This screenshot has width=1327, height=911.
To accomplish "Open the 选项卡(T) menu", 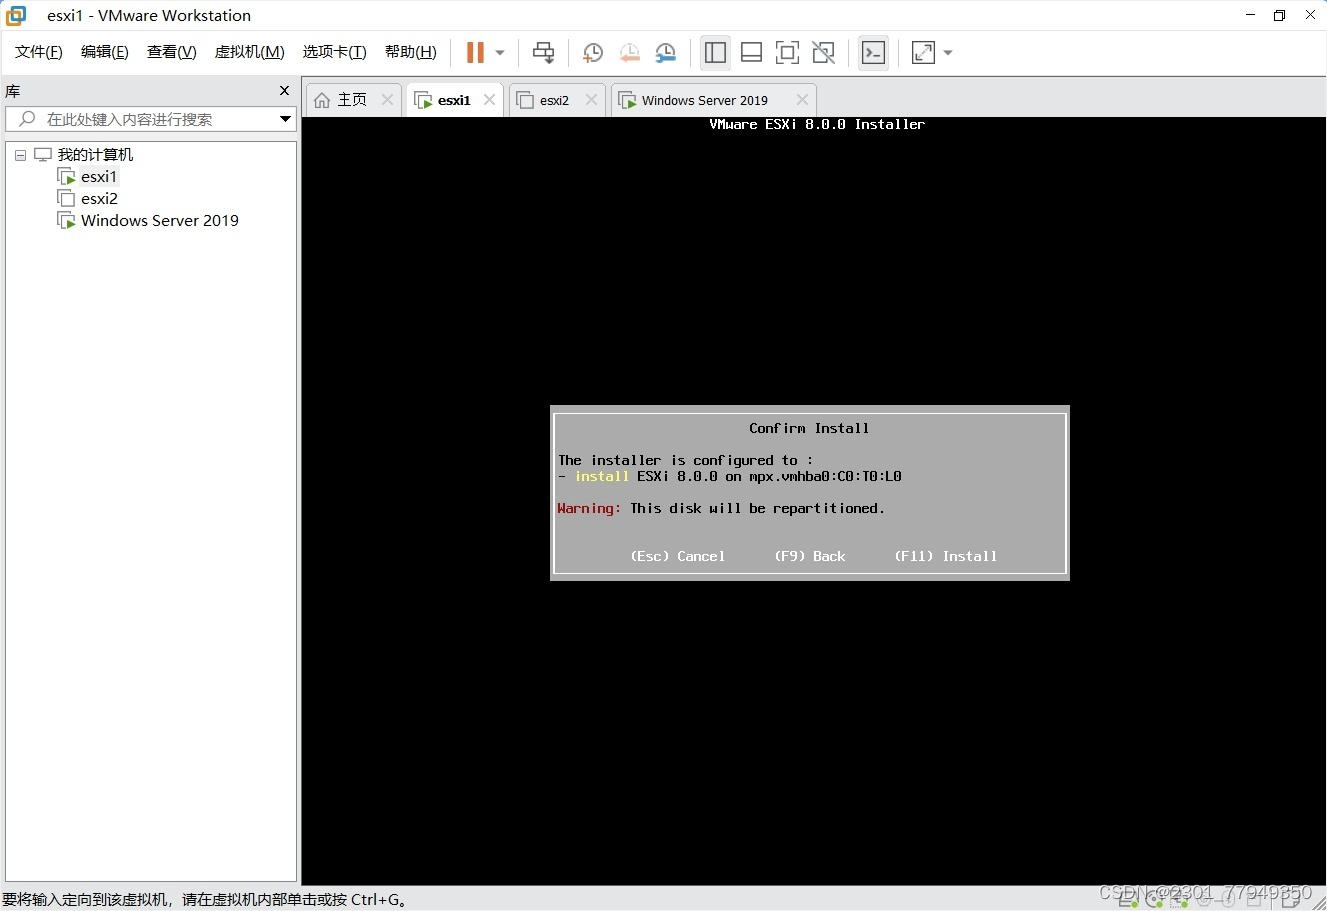I will pos(335,52).
